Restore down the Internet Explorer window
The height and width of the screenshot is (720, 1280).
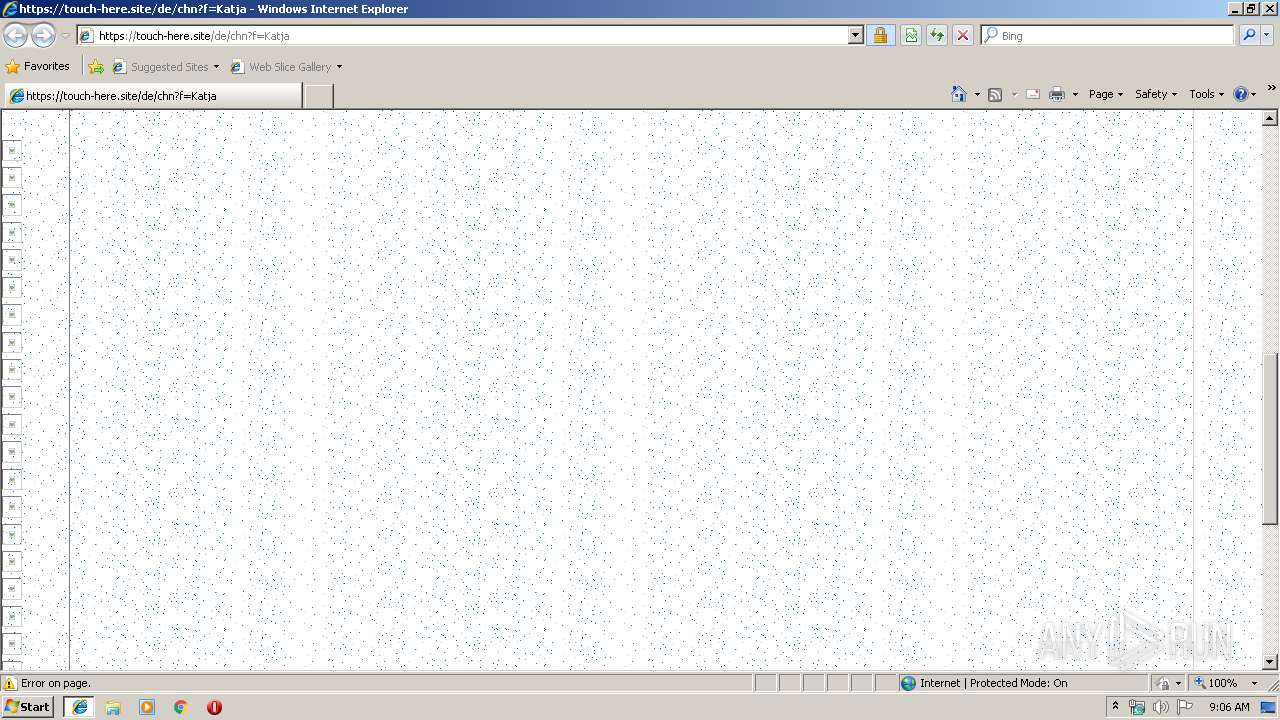(x=1251, y=9)
